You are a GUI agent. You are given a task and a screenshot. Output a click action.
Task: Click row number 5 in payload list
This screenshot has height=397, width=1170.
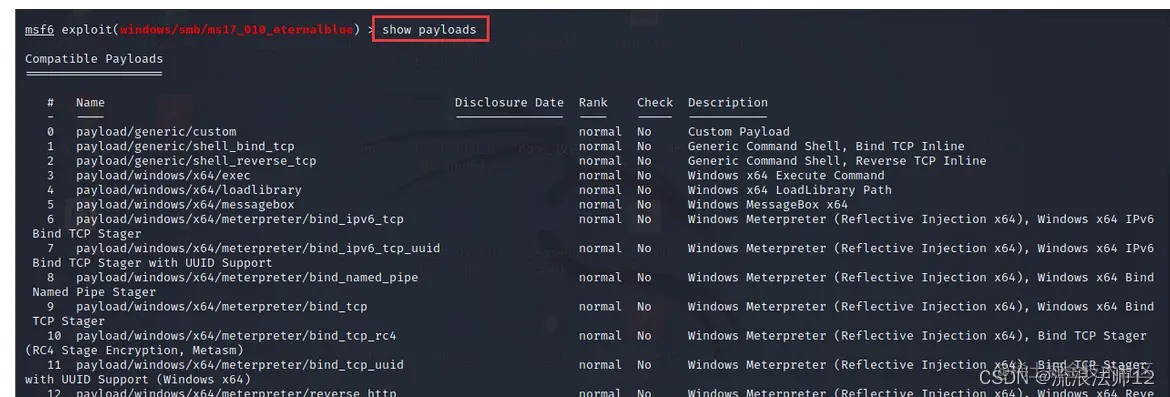click(x=51, y=204)
